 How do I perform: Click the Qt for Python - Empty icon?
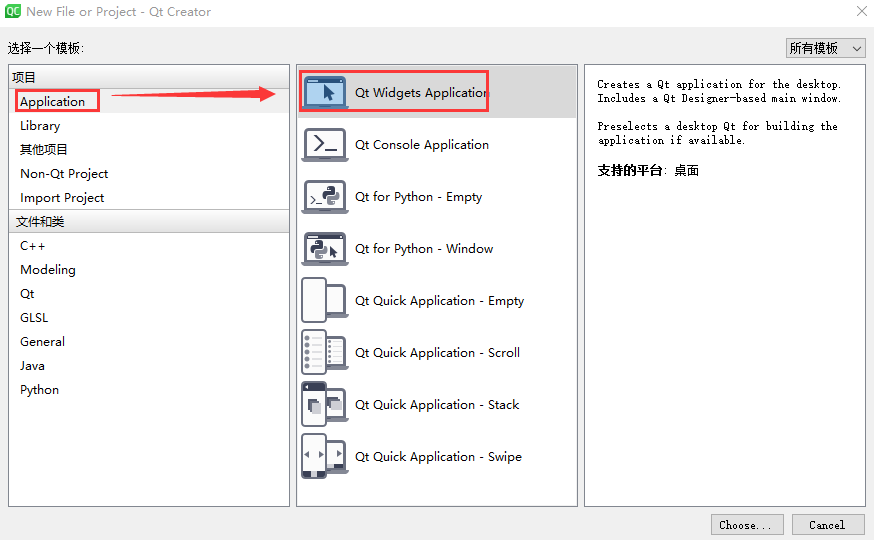pyautogui.click(x=325, y=197)
